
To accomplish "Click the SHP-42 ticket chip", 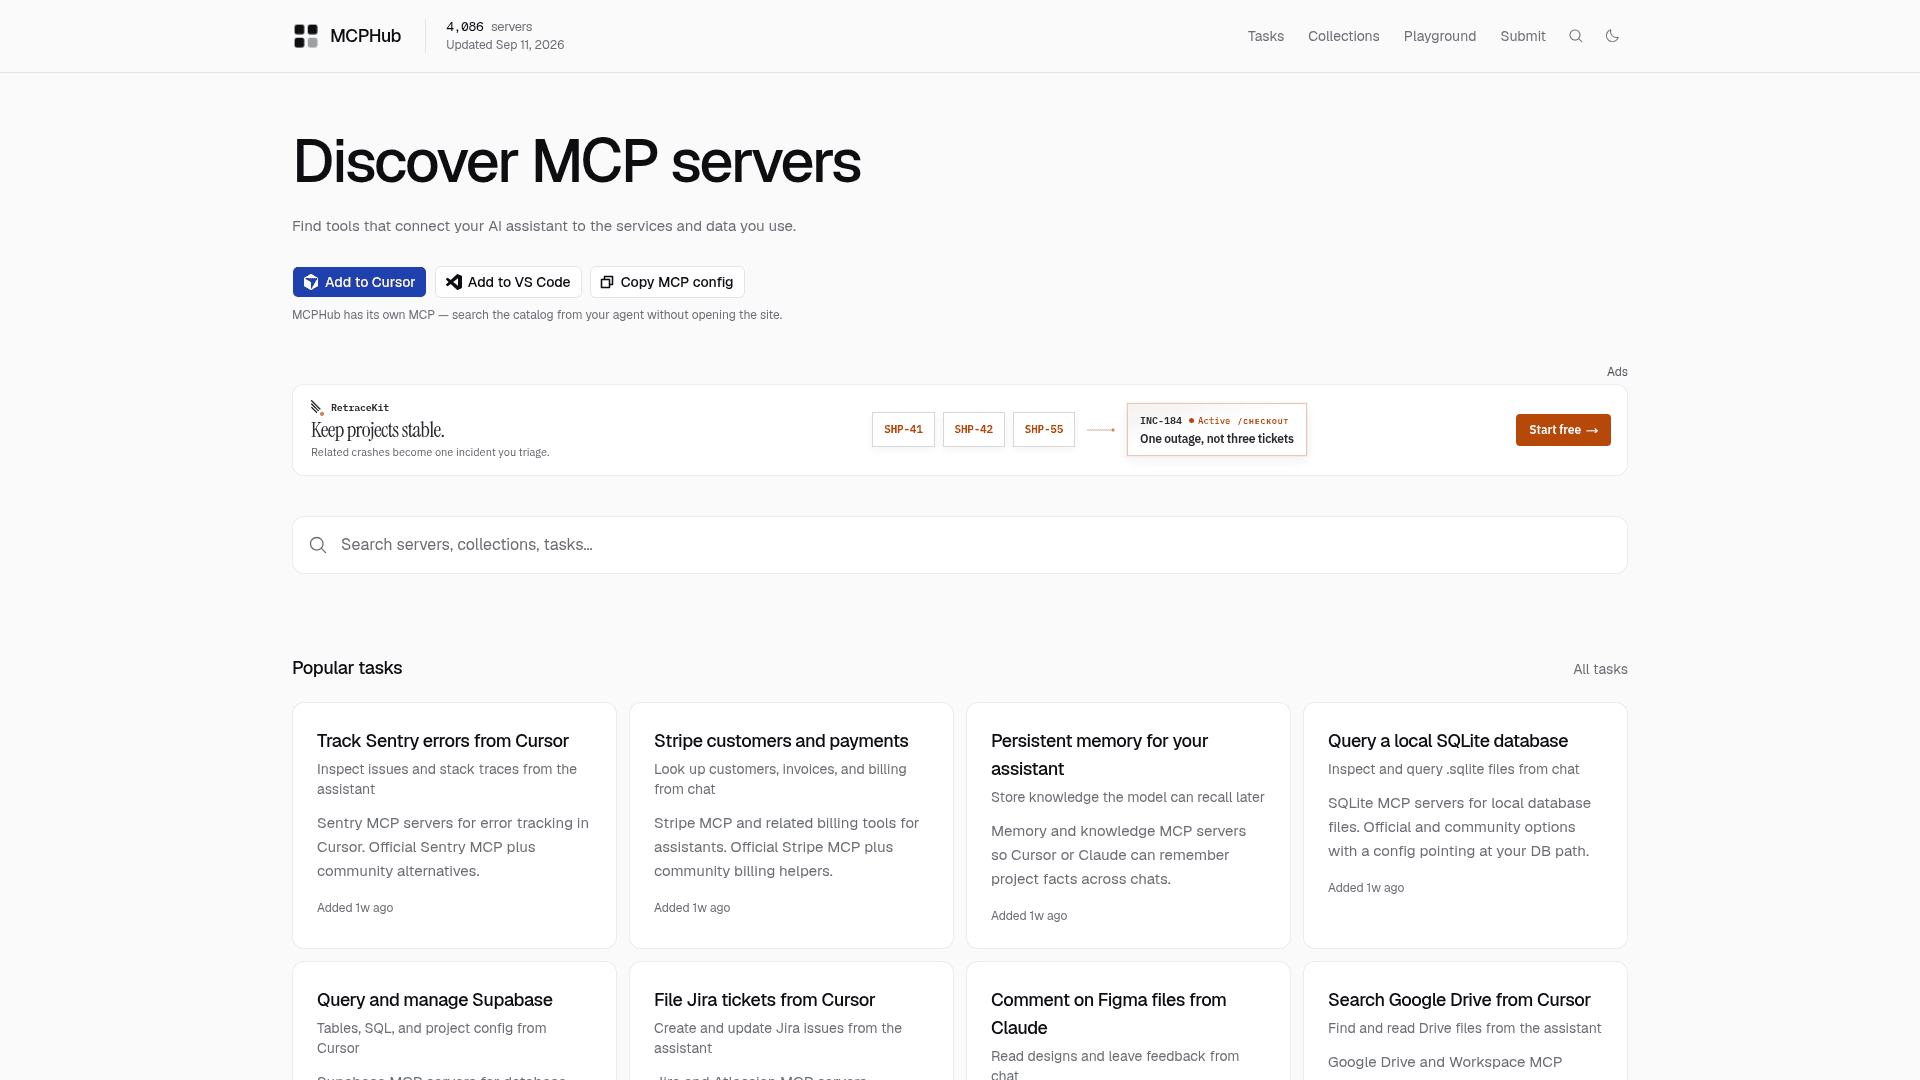I will click(x=973, y=430).
